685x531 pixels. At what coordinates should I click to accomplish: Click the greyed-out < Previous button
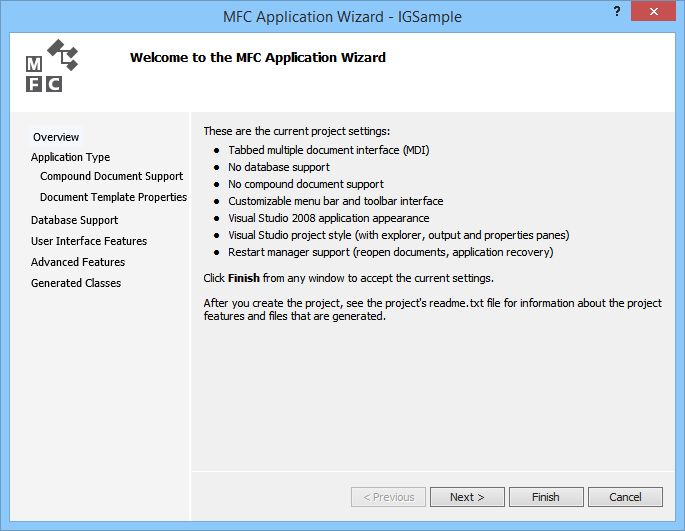388,497
